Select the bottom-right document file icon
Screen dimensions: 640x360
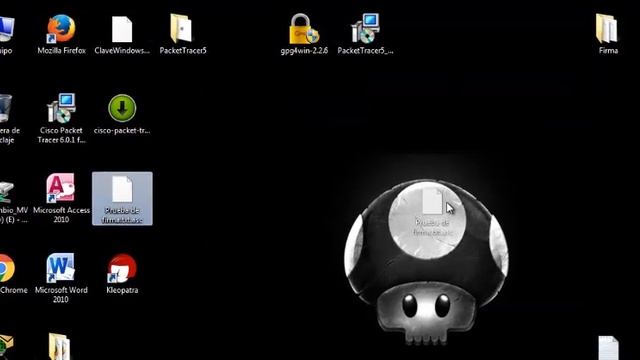coord(608,348)
